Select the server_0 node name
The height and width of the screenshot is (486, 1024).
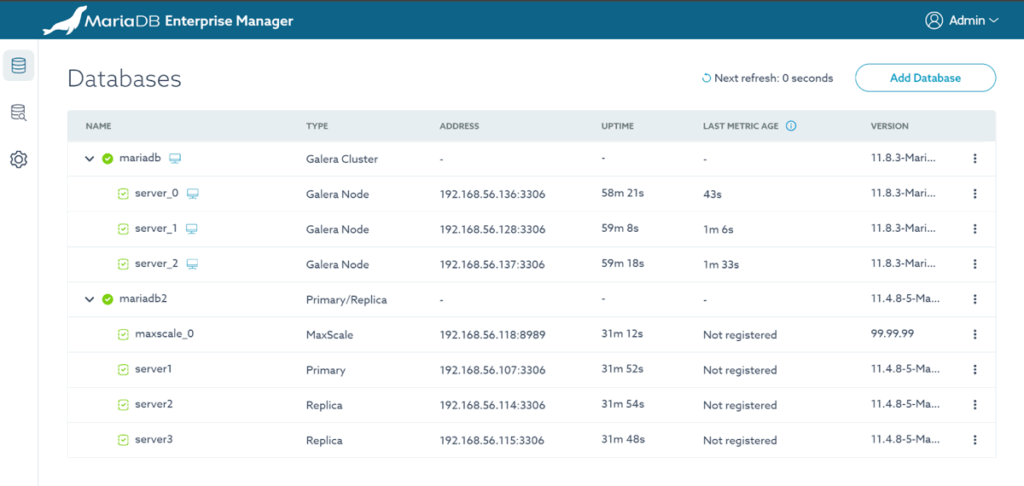[x=157, y=193]
